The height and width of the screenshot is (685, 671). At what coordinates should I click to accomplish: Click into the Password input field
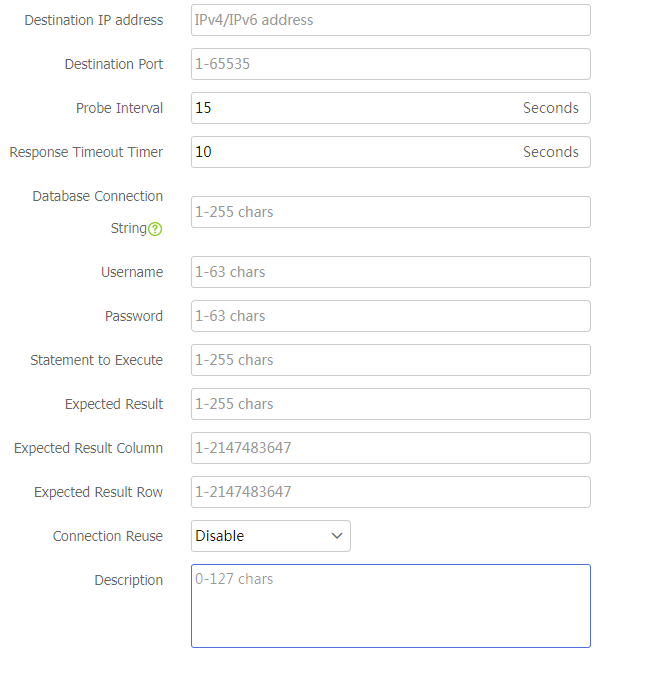(390, 316)
